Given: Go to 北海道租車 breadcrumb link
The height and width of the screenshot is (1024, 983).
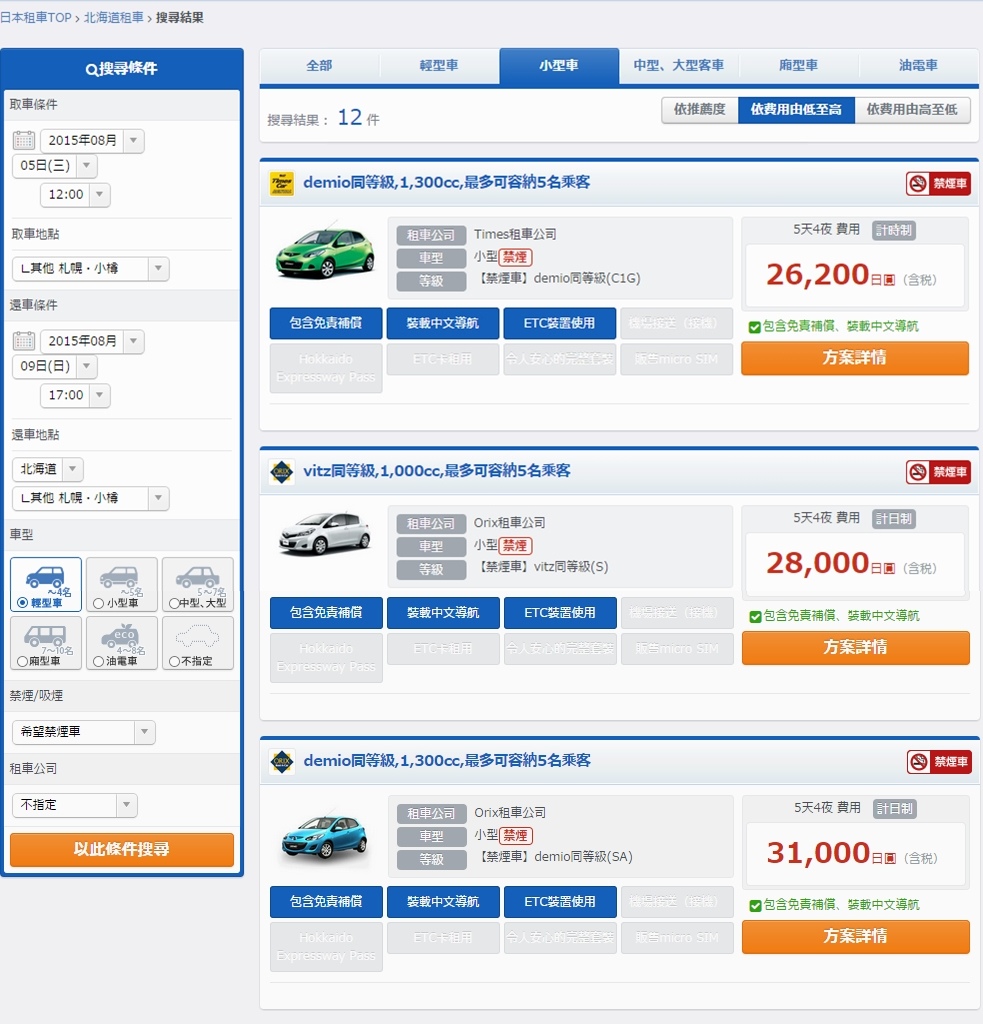Looking at the screenshot, I should pyautogui.click(x=114, y=18).
